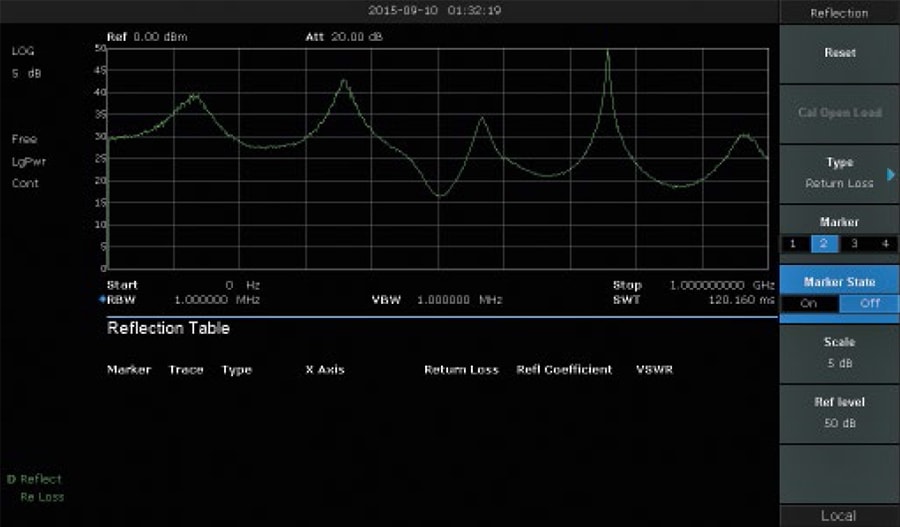Click the Reflection Table heading
This screenshot has height=527, width=900.
[x=168, y=328]
